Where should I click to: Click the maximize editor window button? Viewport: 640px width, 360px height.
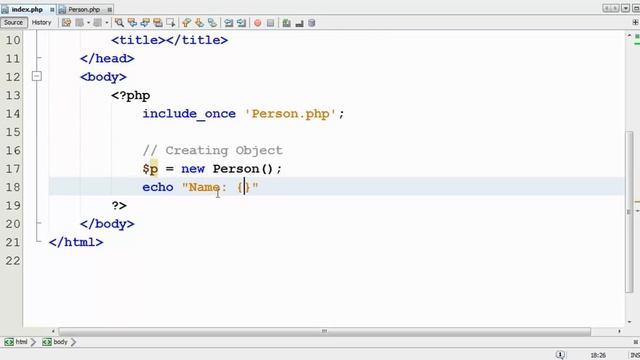point(636,8)
